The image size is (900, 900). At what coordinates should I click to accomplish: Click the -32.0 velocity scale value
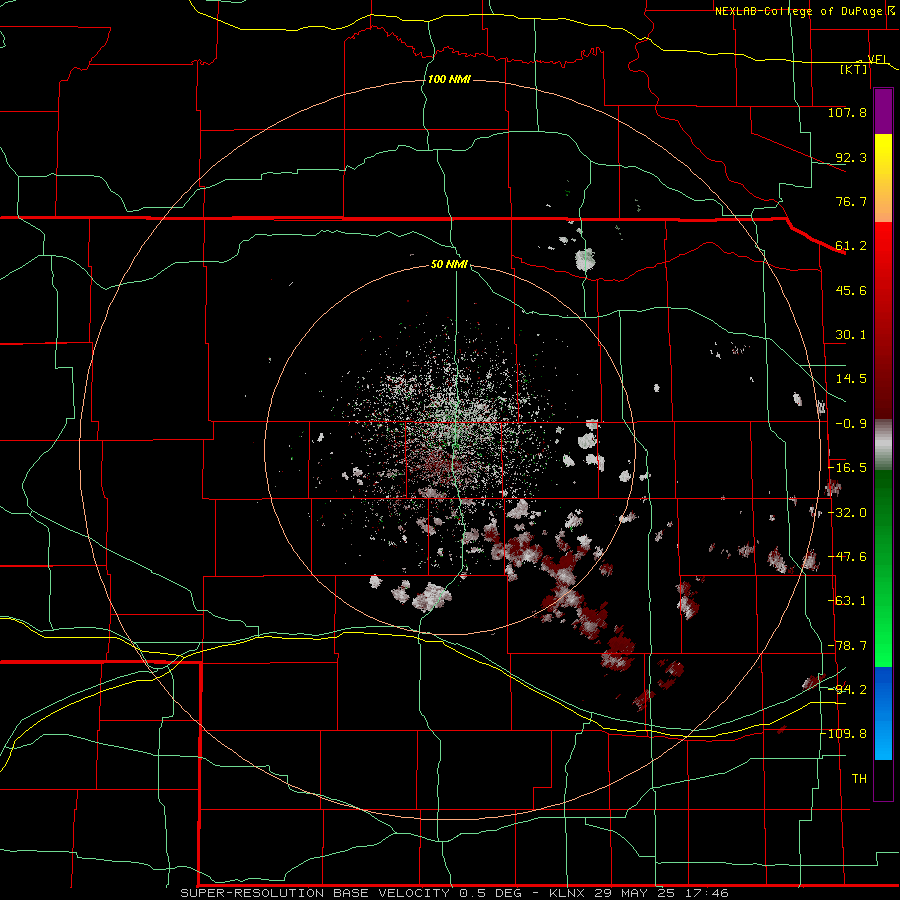point(847,513)
